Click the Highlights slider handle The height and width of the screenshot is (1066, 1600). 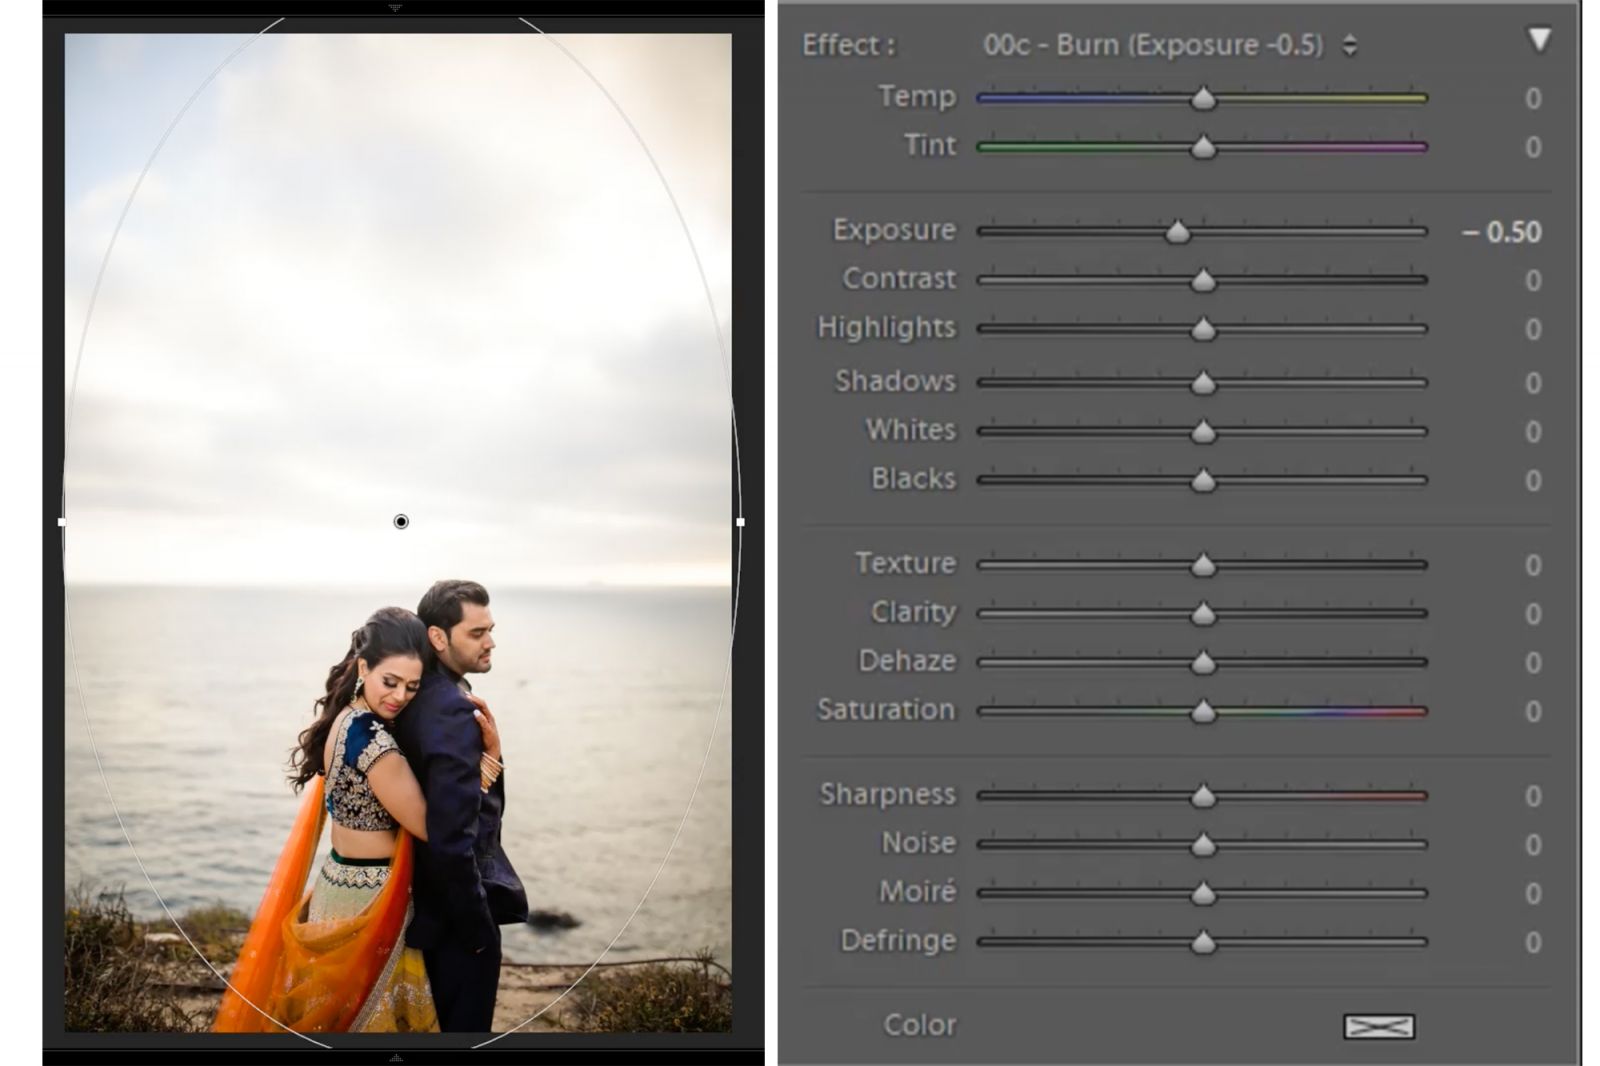pos(1205,328)
